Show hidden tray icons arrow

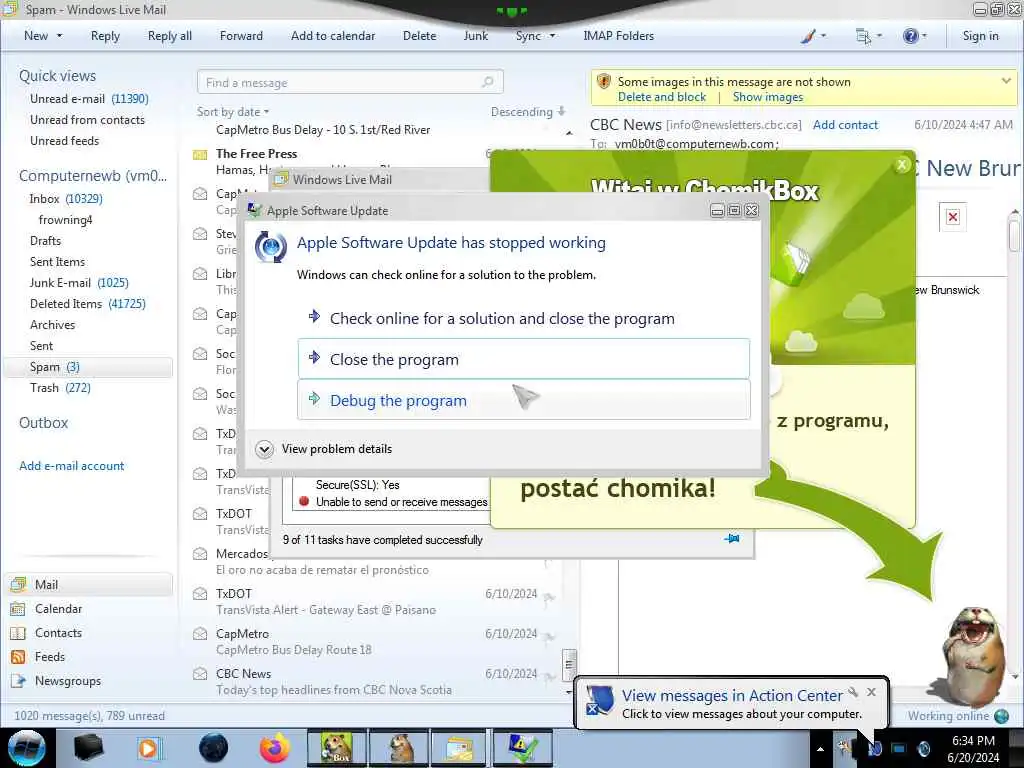tap(820, 749)
